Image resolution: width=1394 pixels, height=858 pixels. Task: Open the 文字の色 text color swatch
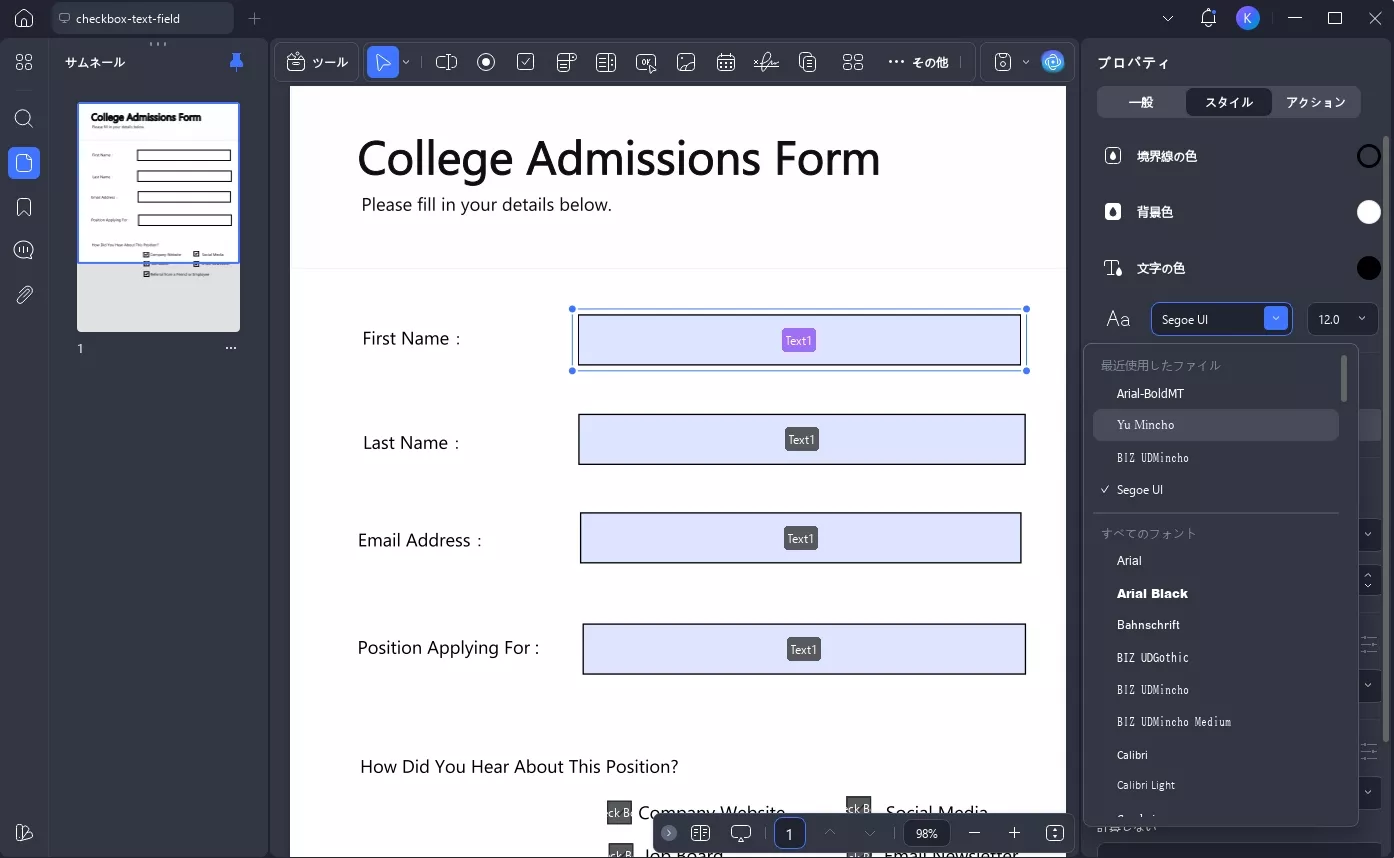coord(1368,268)
